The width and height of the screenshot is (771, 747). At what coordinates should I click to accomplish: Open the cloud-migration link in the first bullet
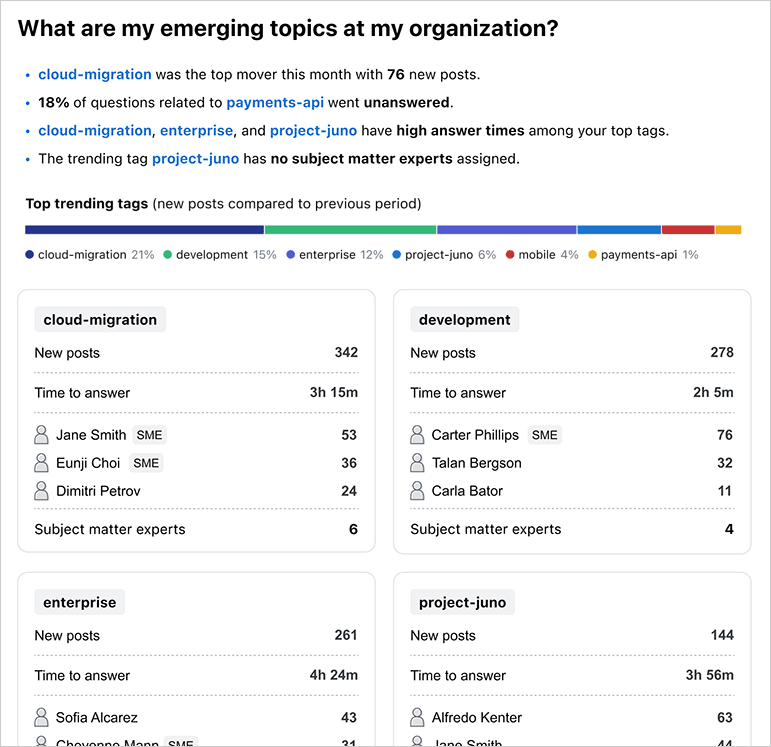95,74
